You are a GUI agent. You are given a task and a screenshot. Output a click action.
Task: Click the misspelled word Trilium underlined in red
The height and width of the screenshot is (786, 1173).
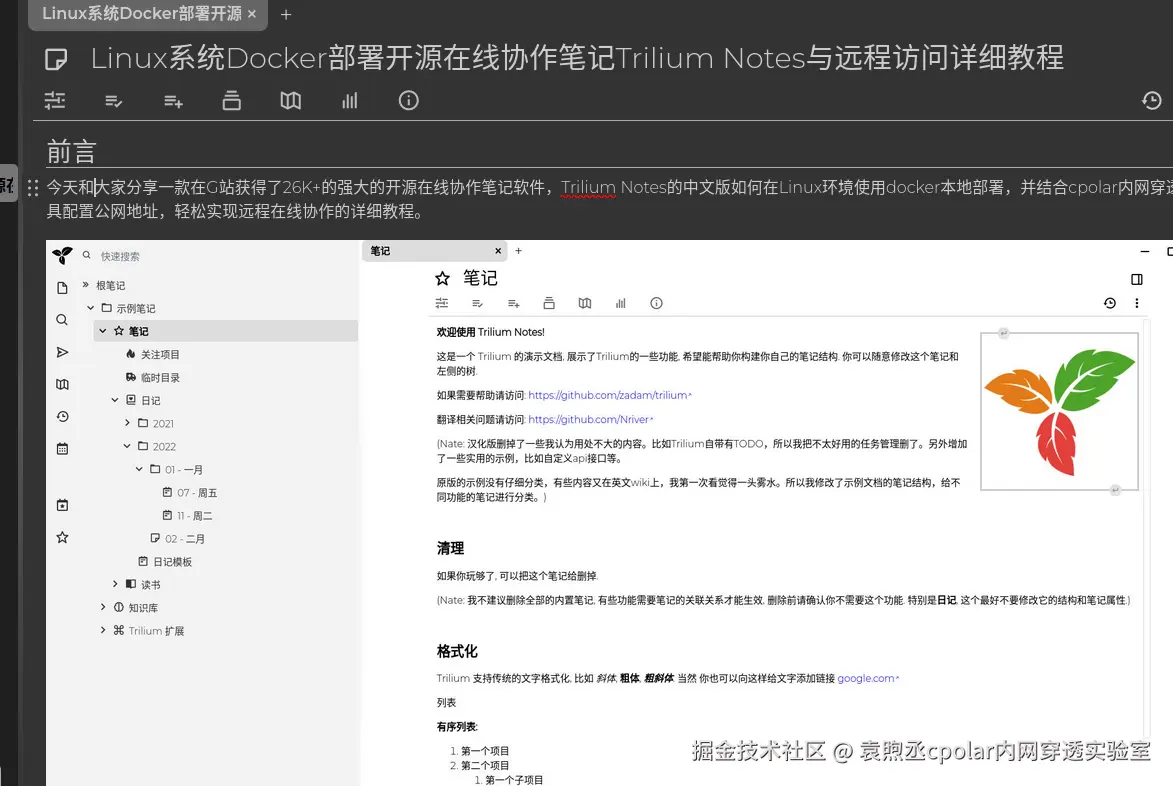588,187
